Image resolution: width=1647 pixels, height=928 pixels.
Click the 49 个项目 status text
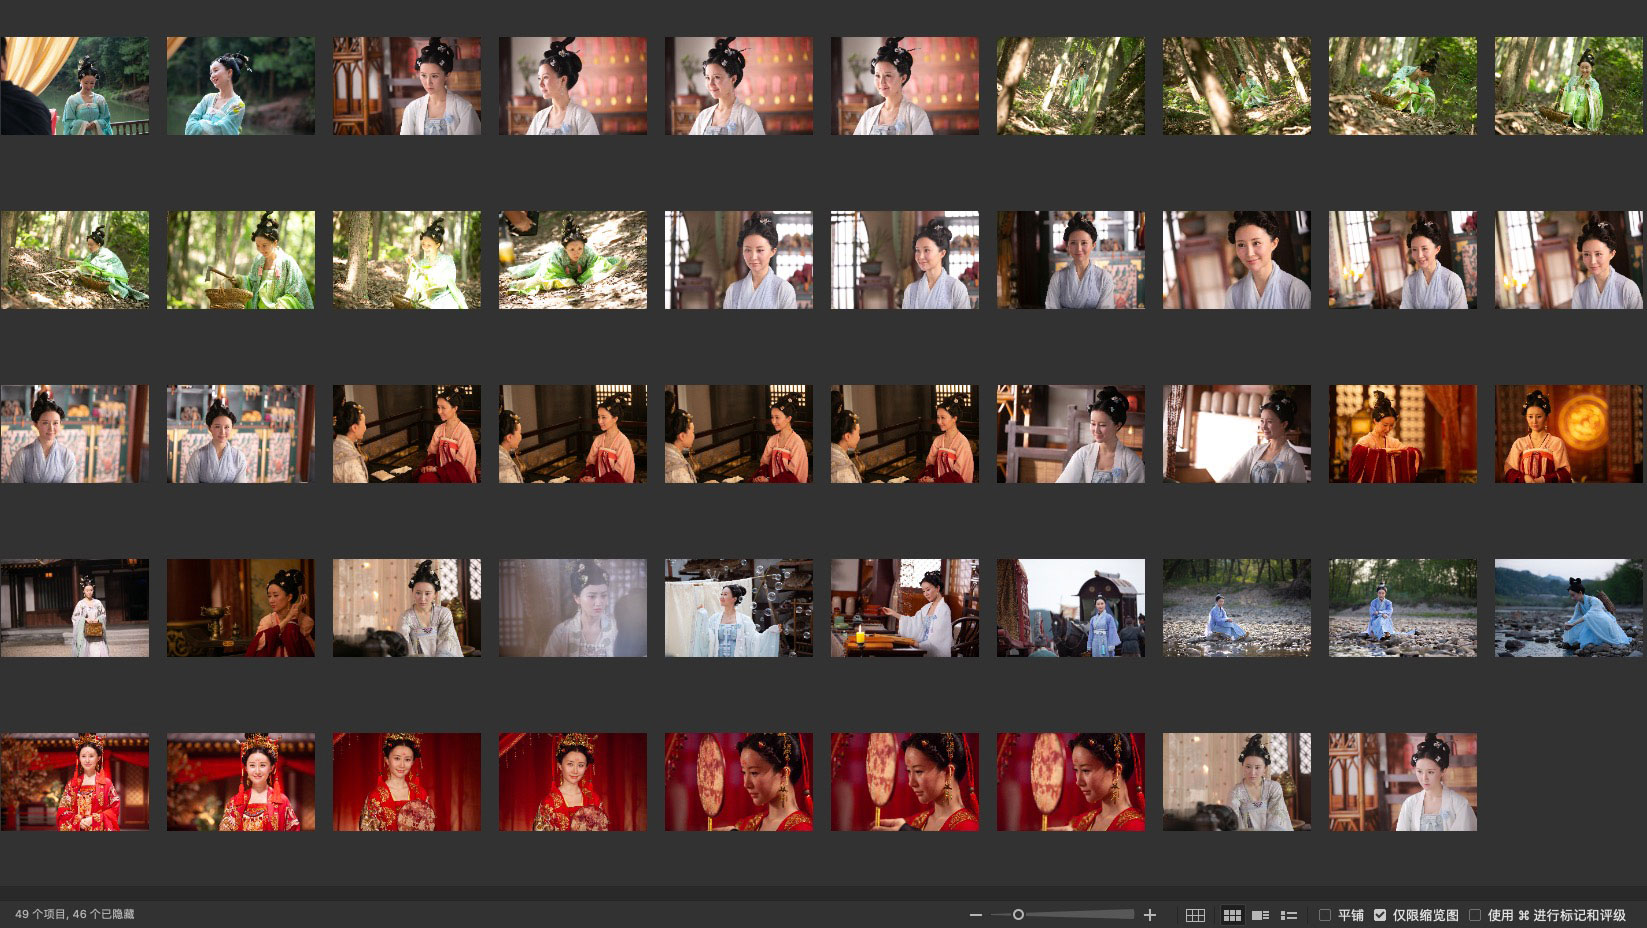tap(74, 914)
